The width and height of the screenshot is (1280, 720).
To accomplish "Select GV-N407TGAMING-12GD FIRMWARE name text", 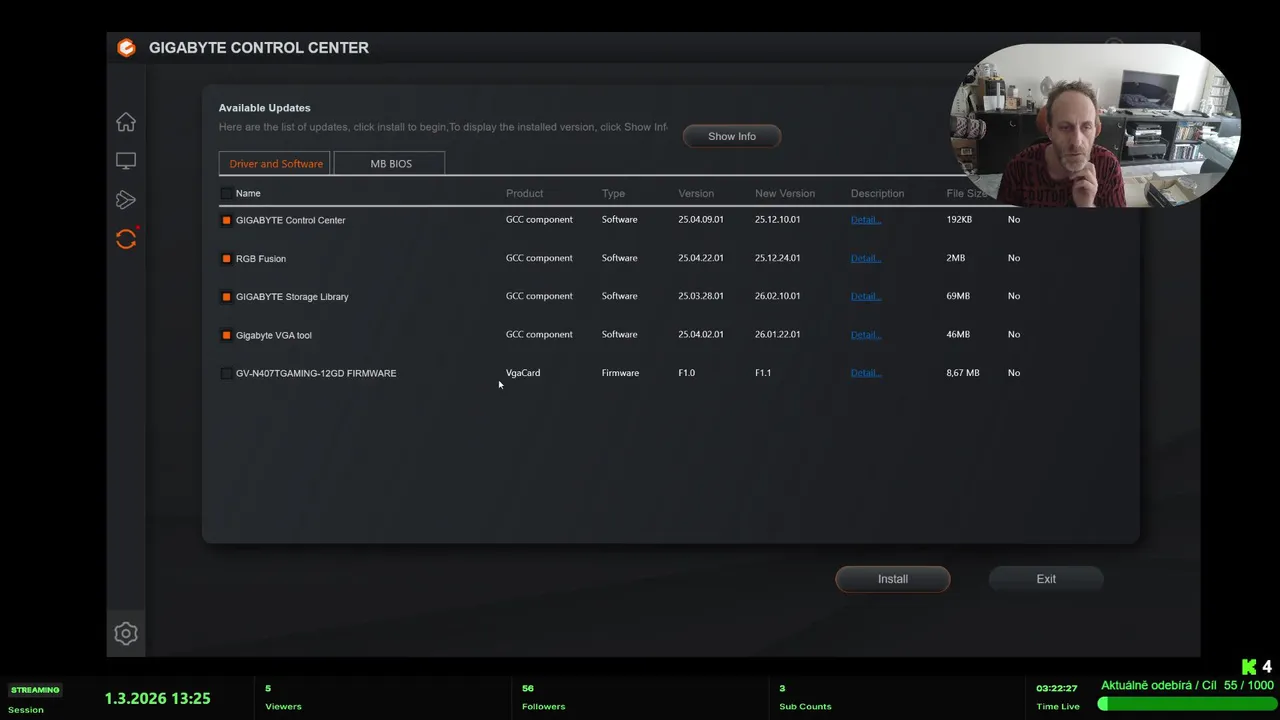I will coord(316,373).
